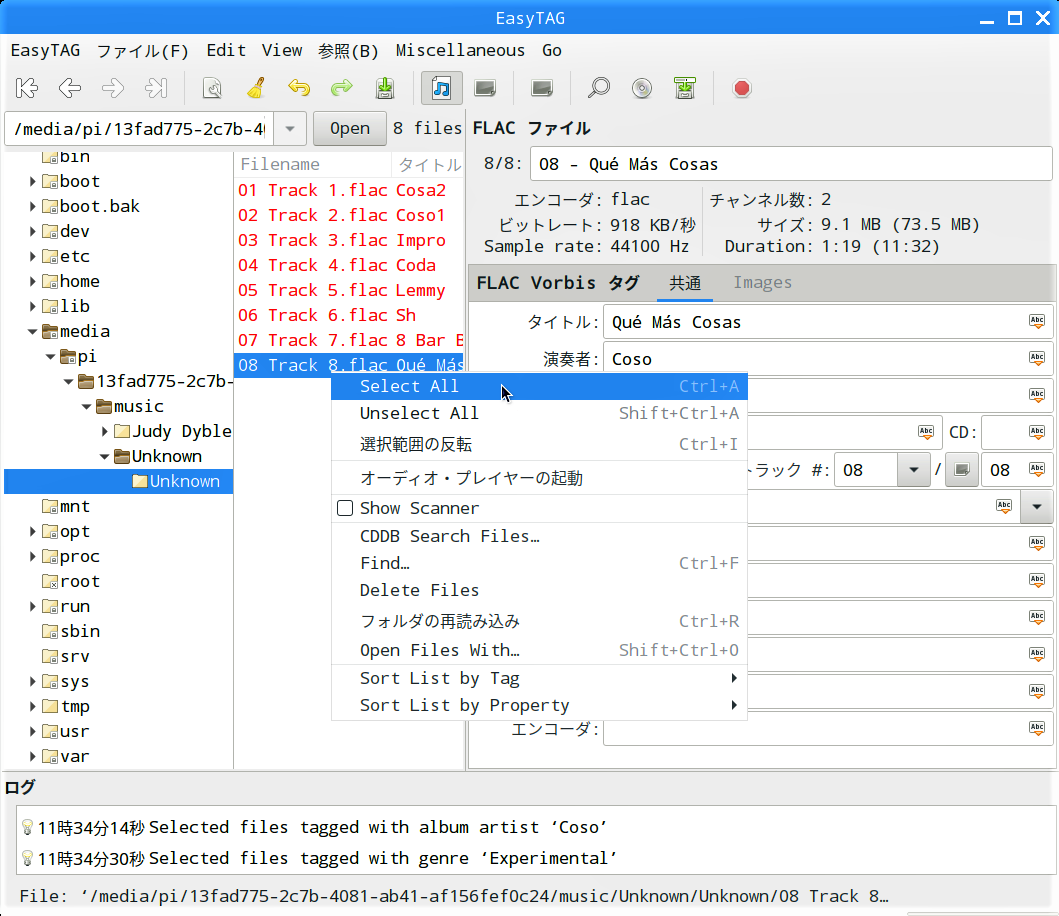Screen dimensions: 1059x916
Task: Select the selected Unknown subfolder
Action: click(184, 481)
